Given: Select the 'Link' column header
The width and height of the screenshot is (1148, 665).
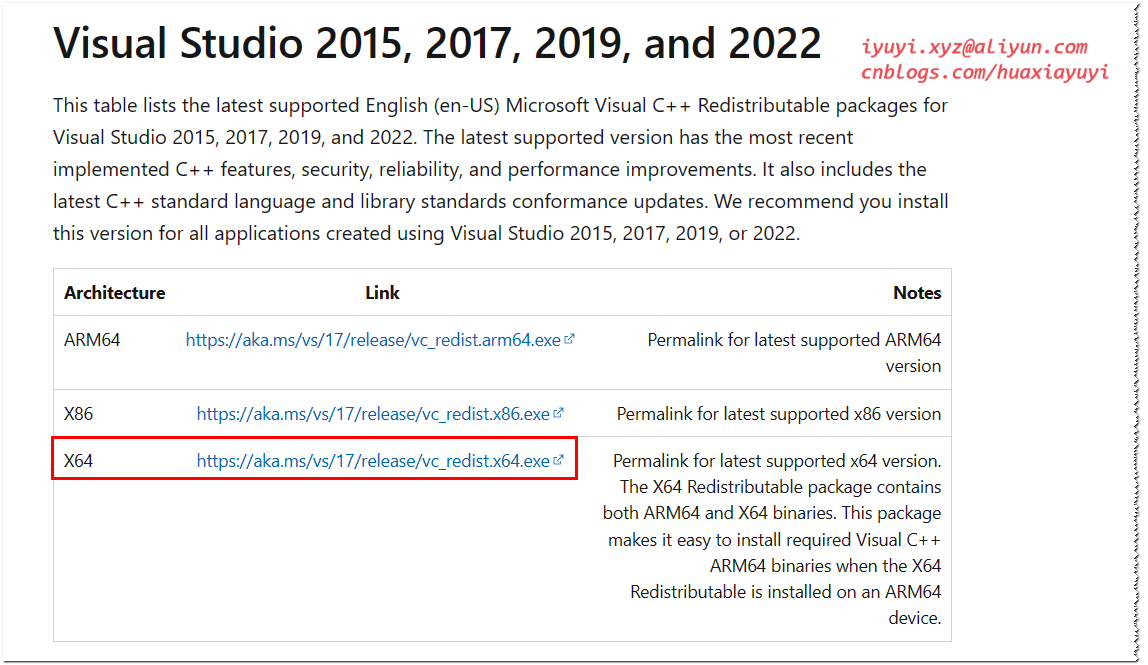Looking at the screenshot, I should click(x=382, y=293).
